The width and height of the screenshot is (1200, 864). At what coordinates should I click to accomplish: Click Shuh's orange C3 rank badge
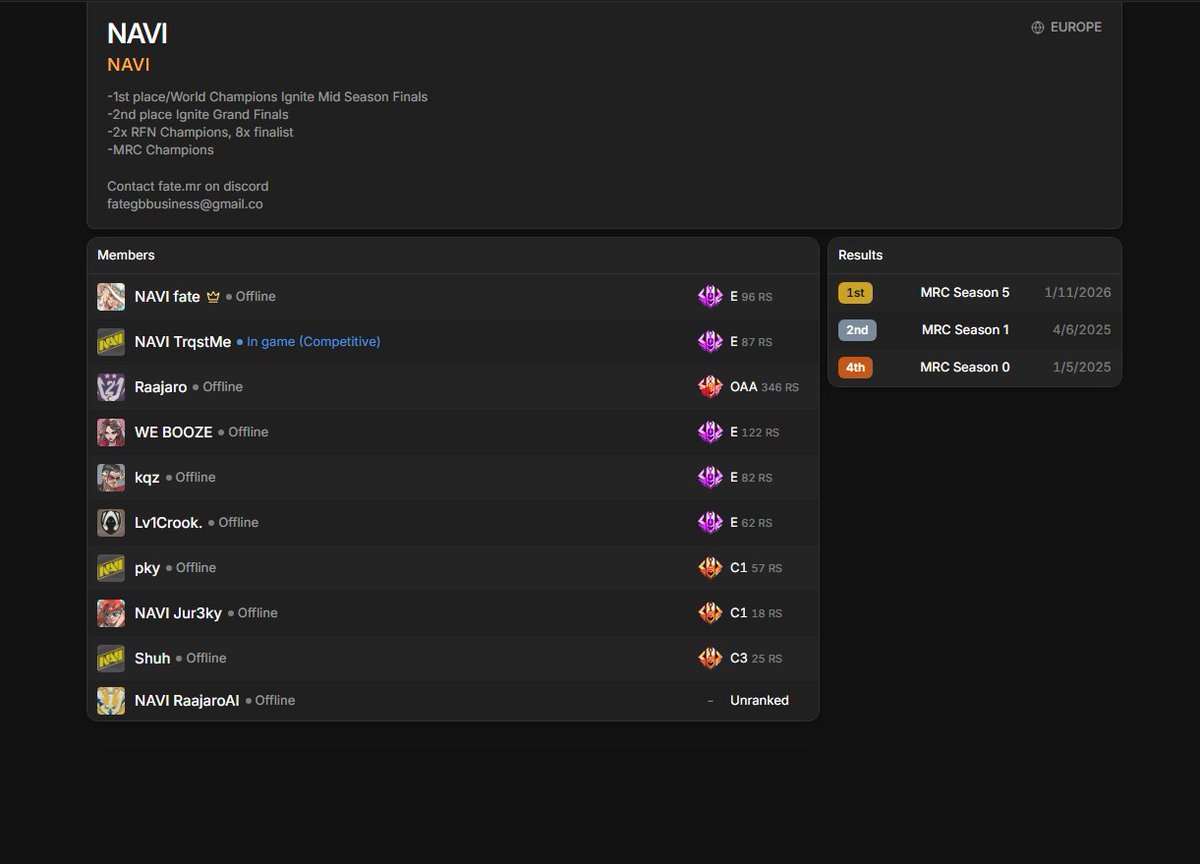pyautogui.click(x=710, y=658)
